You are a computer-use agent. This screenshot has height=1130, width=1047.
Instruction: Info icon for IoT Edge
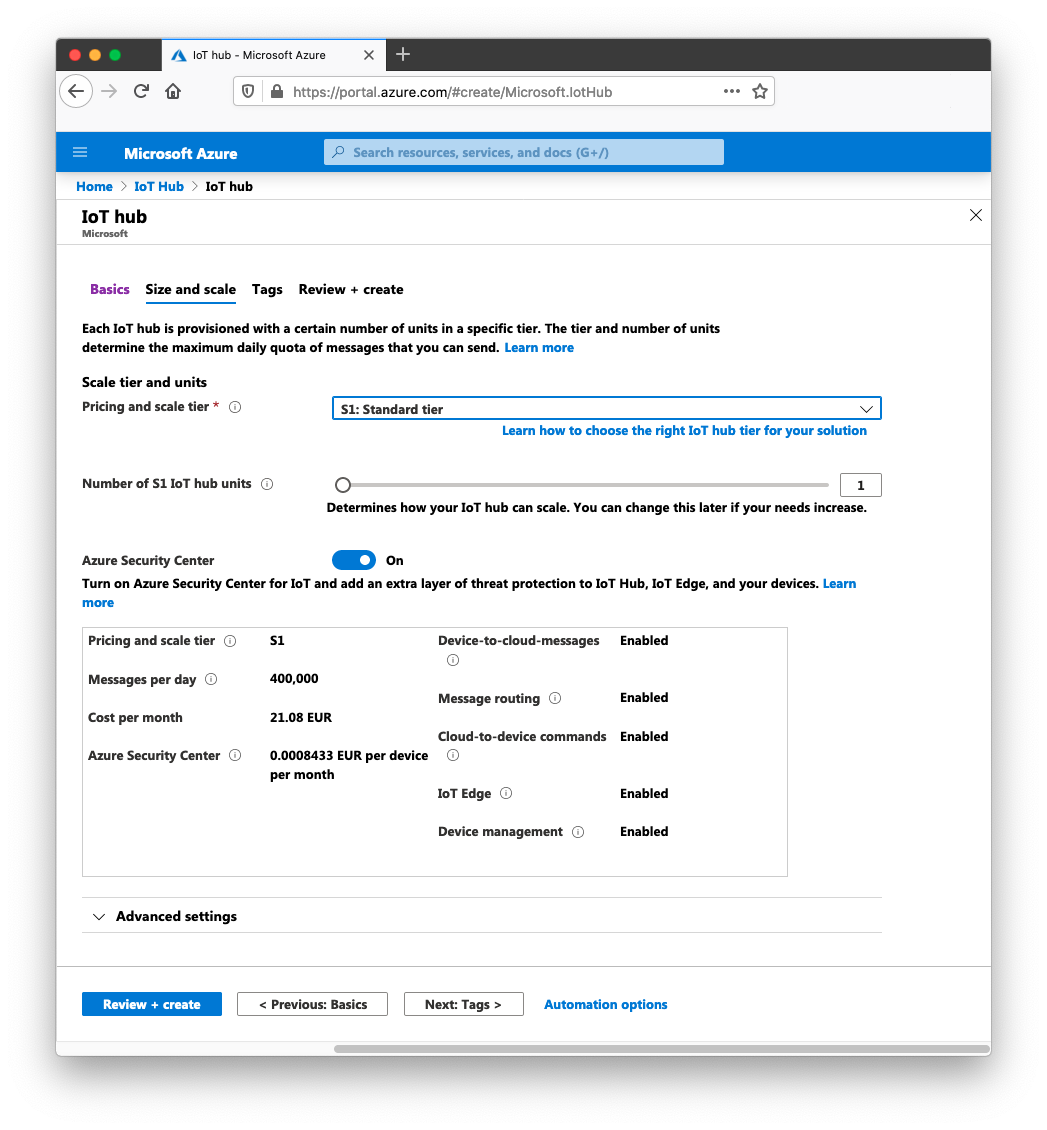click(506, 793)
